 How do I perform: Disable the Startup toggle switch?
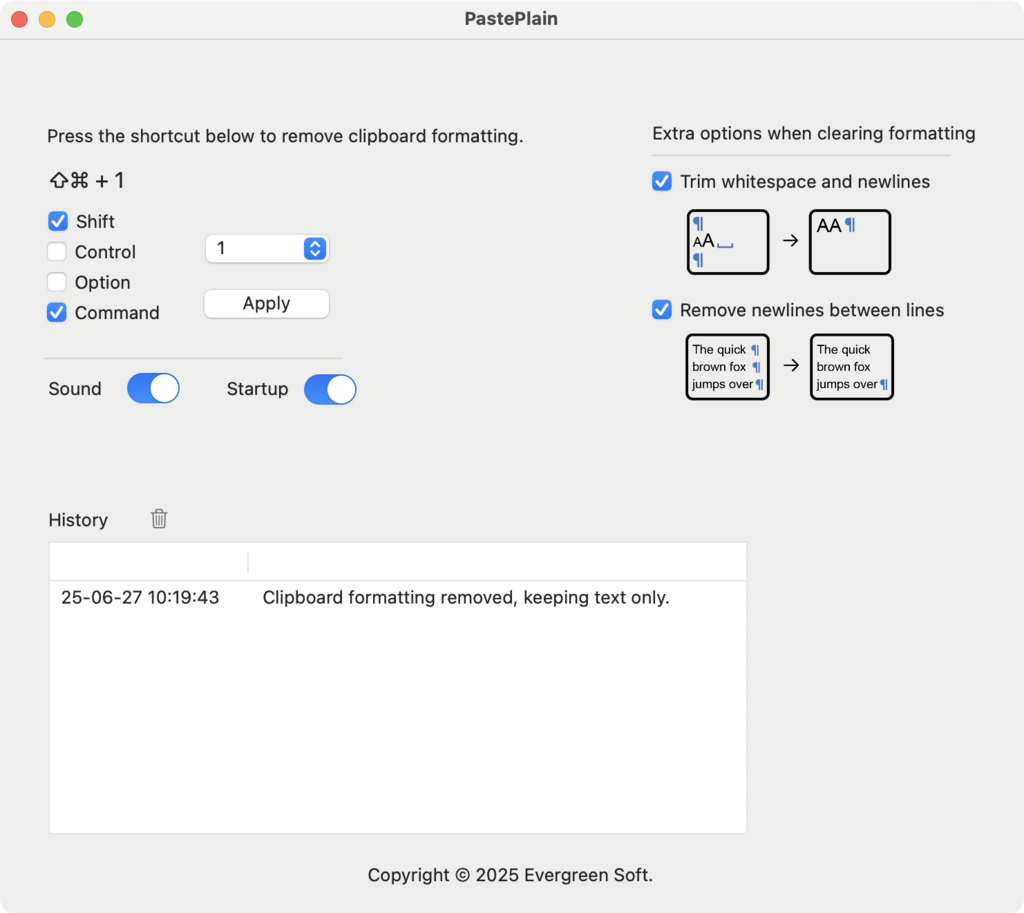(x=330, y=389)
